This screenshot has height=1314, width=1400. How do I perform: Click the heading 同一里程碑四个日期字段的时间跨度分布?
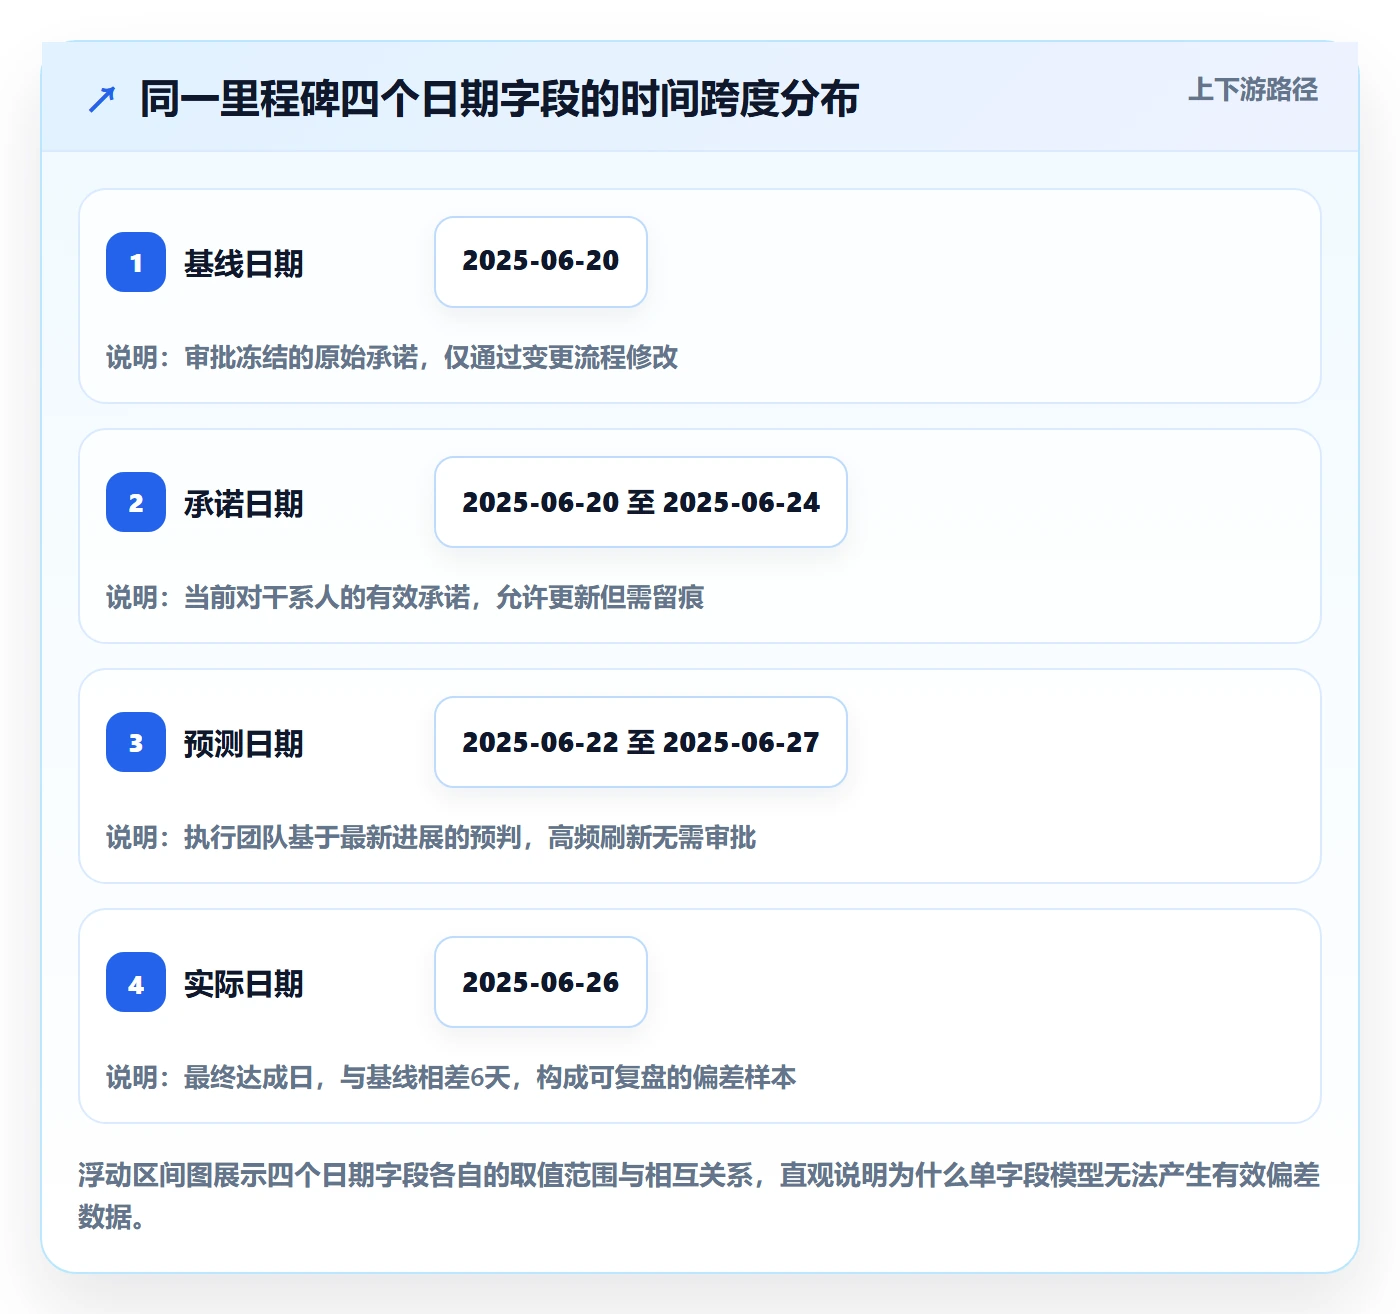coord(499,99)
